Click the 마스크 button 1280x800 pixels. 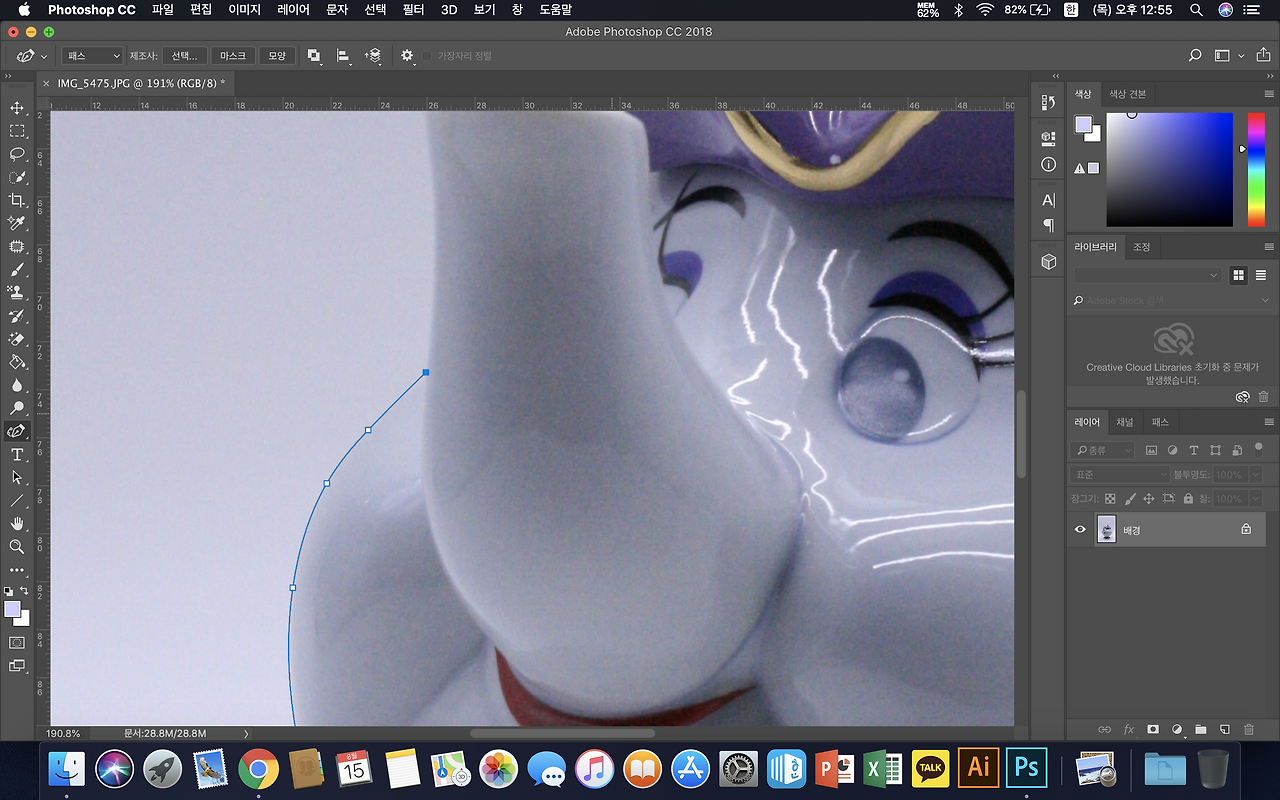[233, 56]
